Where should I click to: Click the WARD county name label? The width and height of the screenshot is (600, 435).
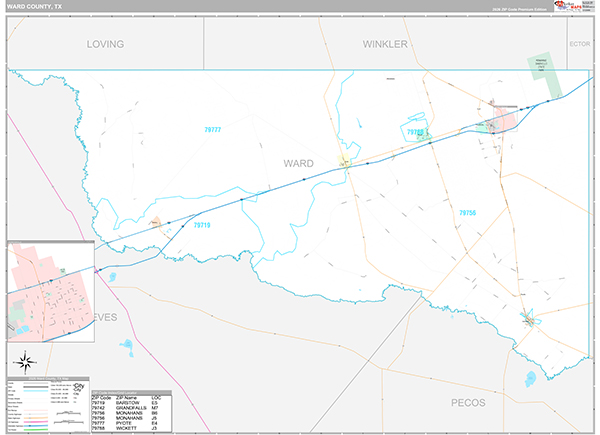(x=298, y=163)
